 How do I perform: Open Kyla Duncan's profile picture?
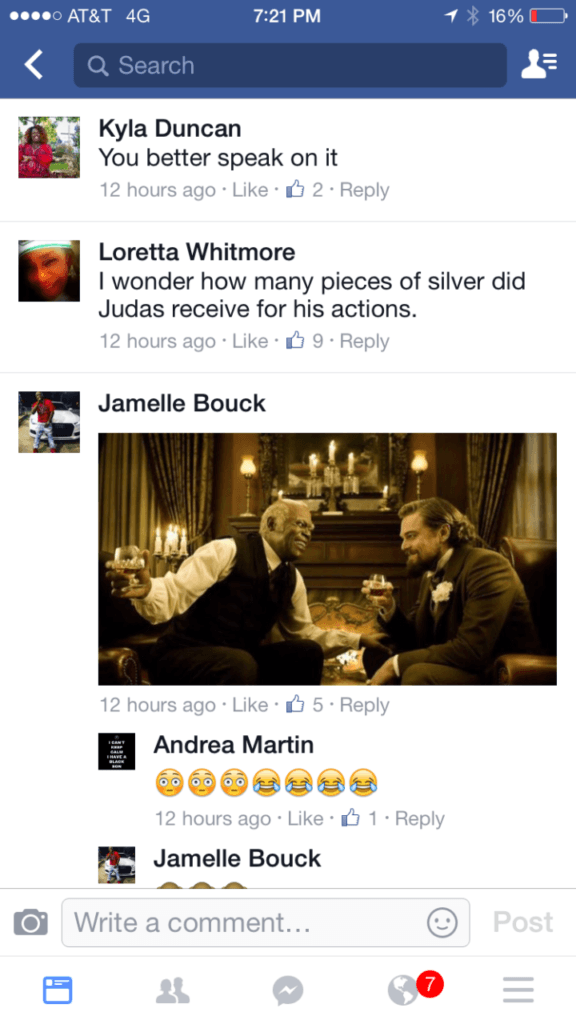(x=49, y=147)
